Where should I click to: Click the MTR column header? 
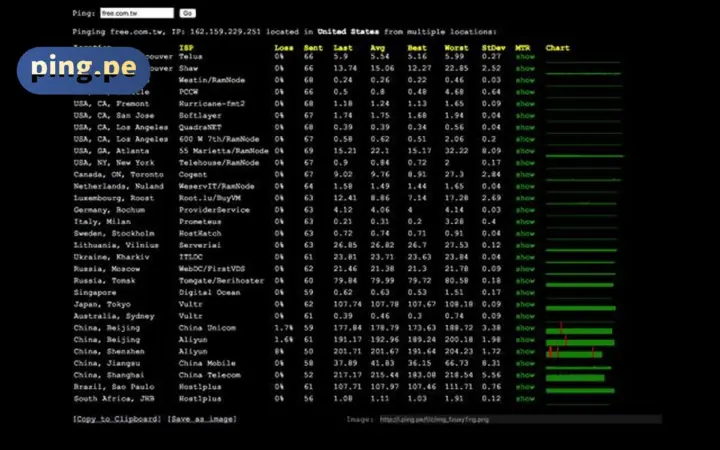[523, 48]
